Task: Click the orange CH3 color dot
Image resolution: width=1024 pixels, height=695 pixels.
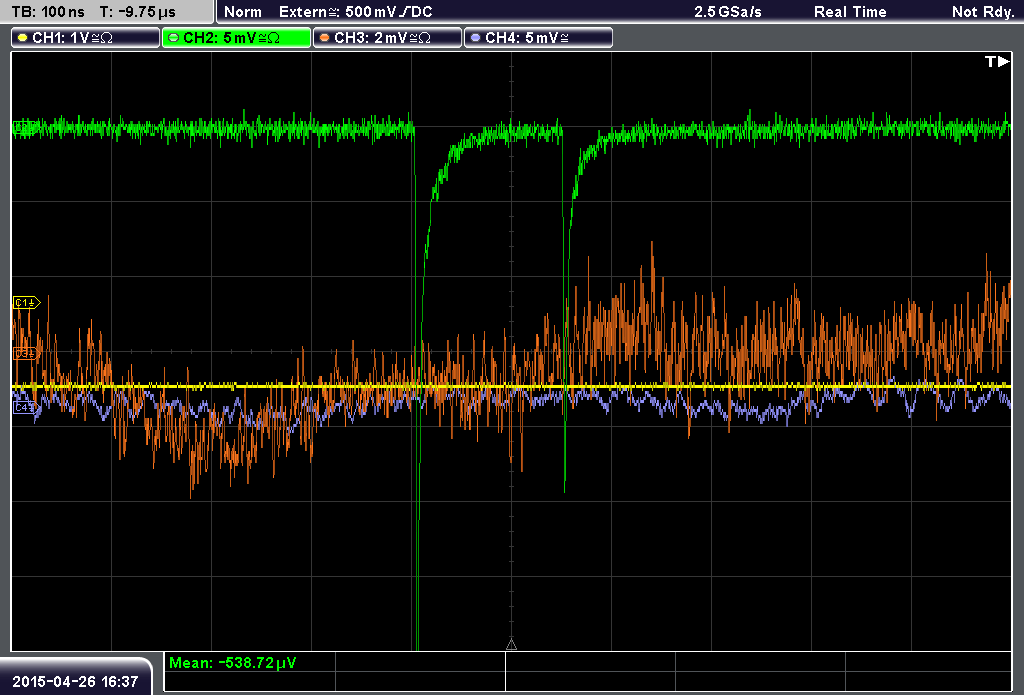Action: pos(325,38)
